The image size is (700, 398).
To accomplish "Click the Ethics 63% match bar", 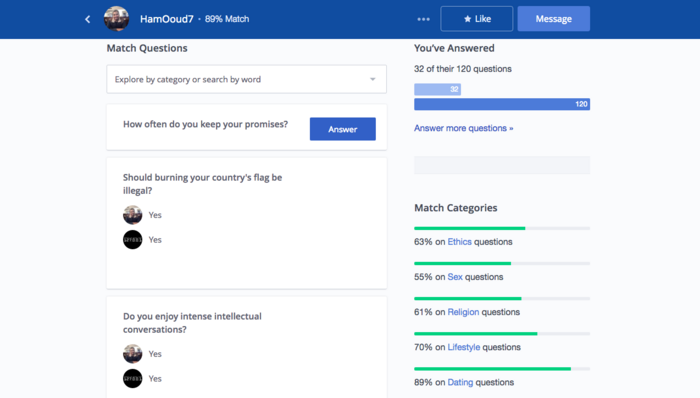I will [x=502, y=228].
